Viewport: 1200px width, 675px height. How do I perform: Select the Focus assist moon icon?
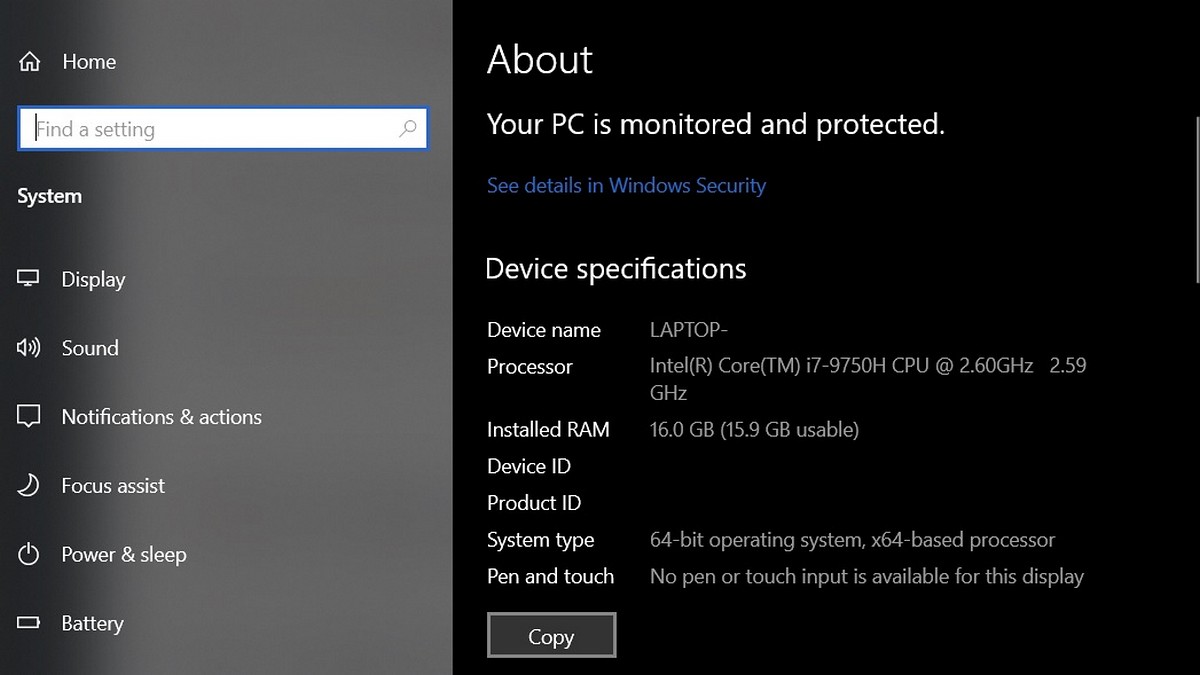point(29,486)
